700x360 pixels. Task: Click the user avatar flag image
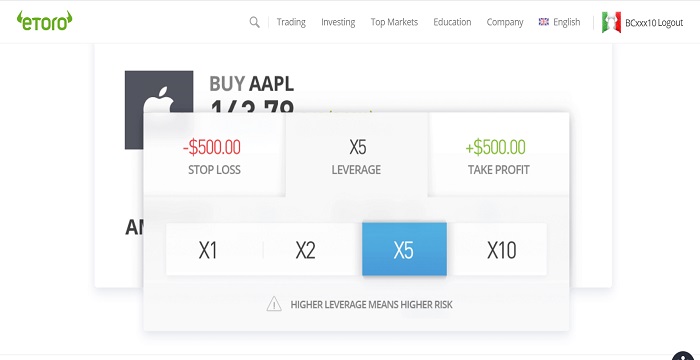pos(611,22)
